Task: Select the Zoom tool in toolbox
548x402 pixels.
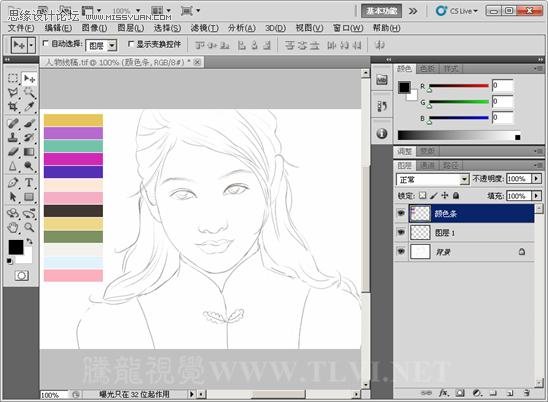Action: coord(29,228)
